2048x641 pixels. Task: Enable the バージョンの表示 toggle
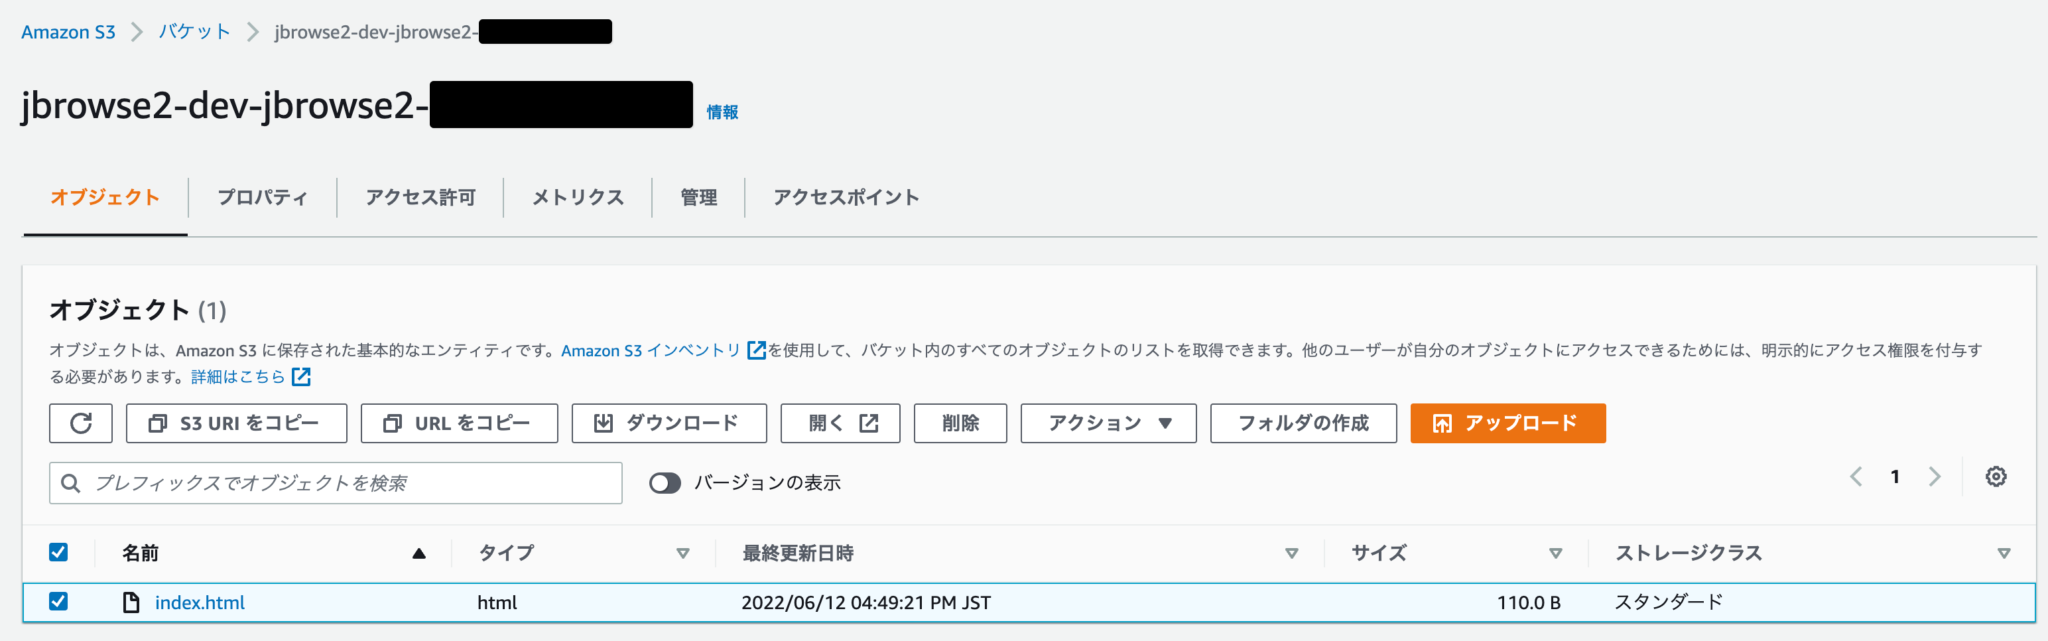tap(665, 482)
